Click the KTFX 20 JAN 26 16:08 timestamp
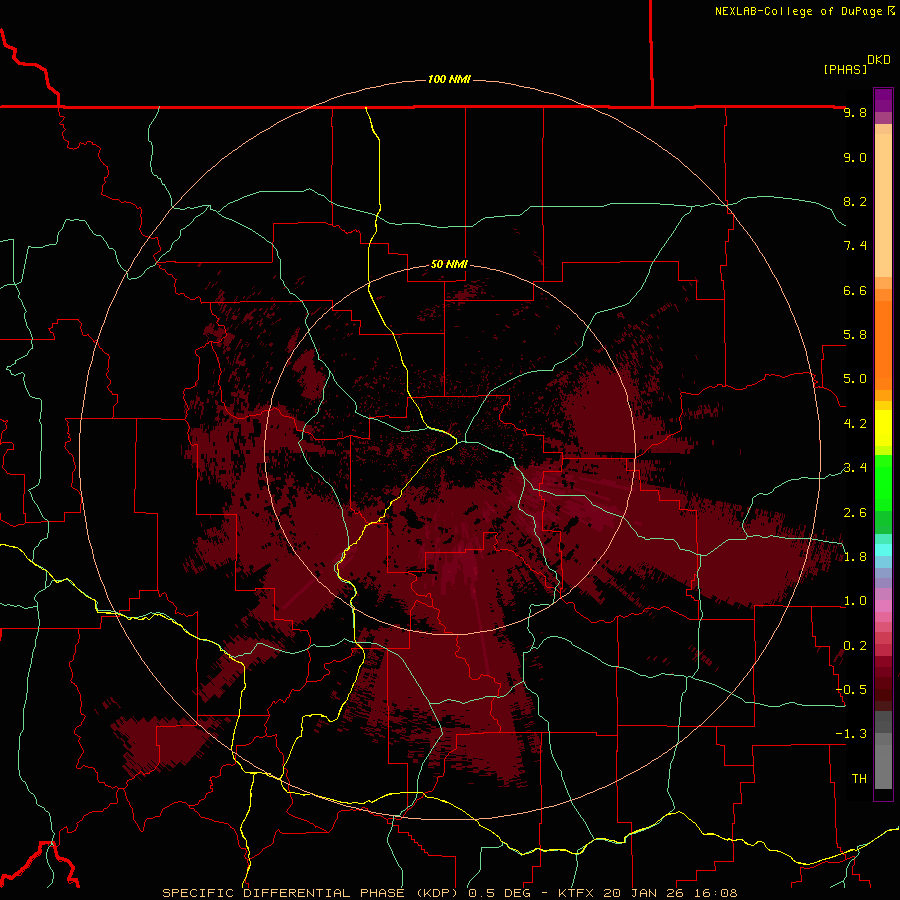Viewport: 900px width, 900px height. (x=647, y=893)
